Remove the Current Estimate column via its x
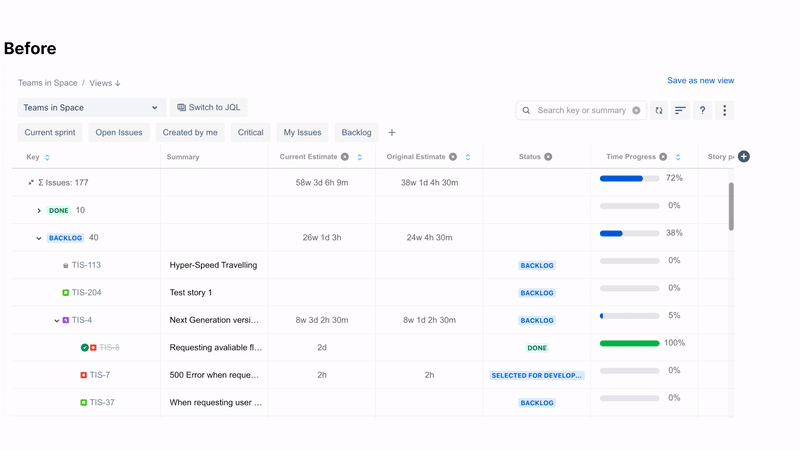 (x=345, y=157)
